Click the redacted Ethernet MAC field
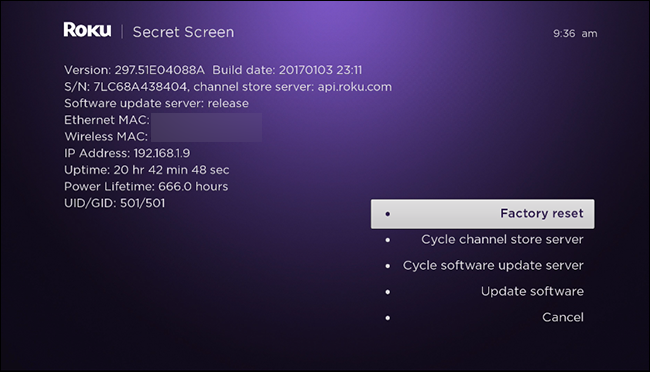The image size is (650, 372). (x=206, y=120)
